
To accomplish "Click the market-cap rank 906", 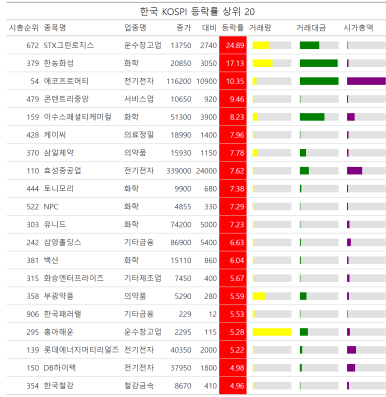I will tap(33, 314).
